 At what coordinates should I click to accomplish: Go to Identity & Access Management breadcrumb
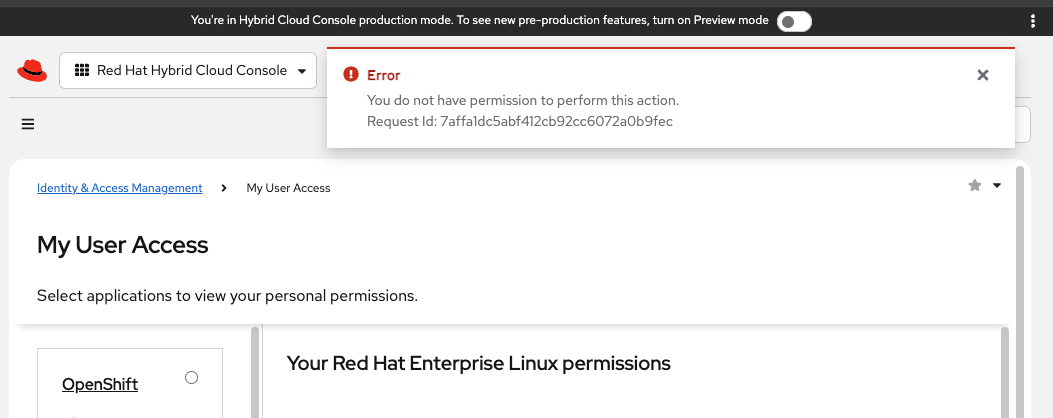click(x=119, y=188)
